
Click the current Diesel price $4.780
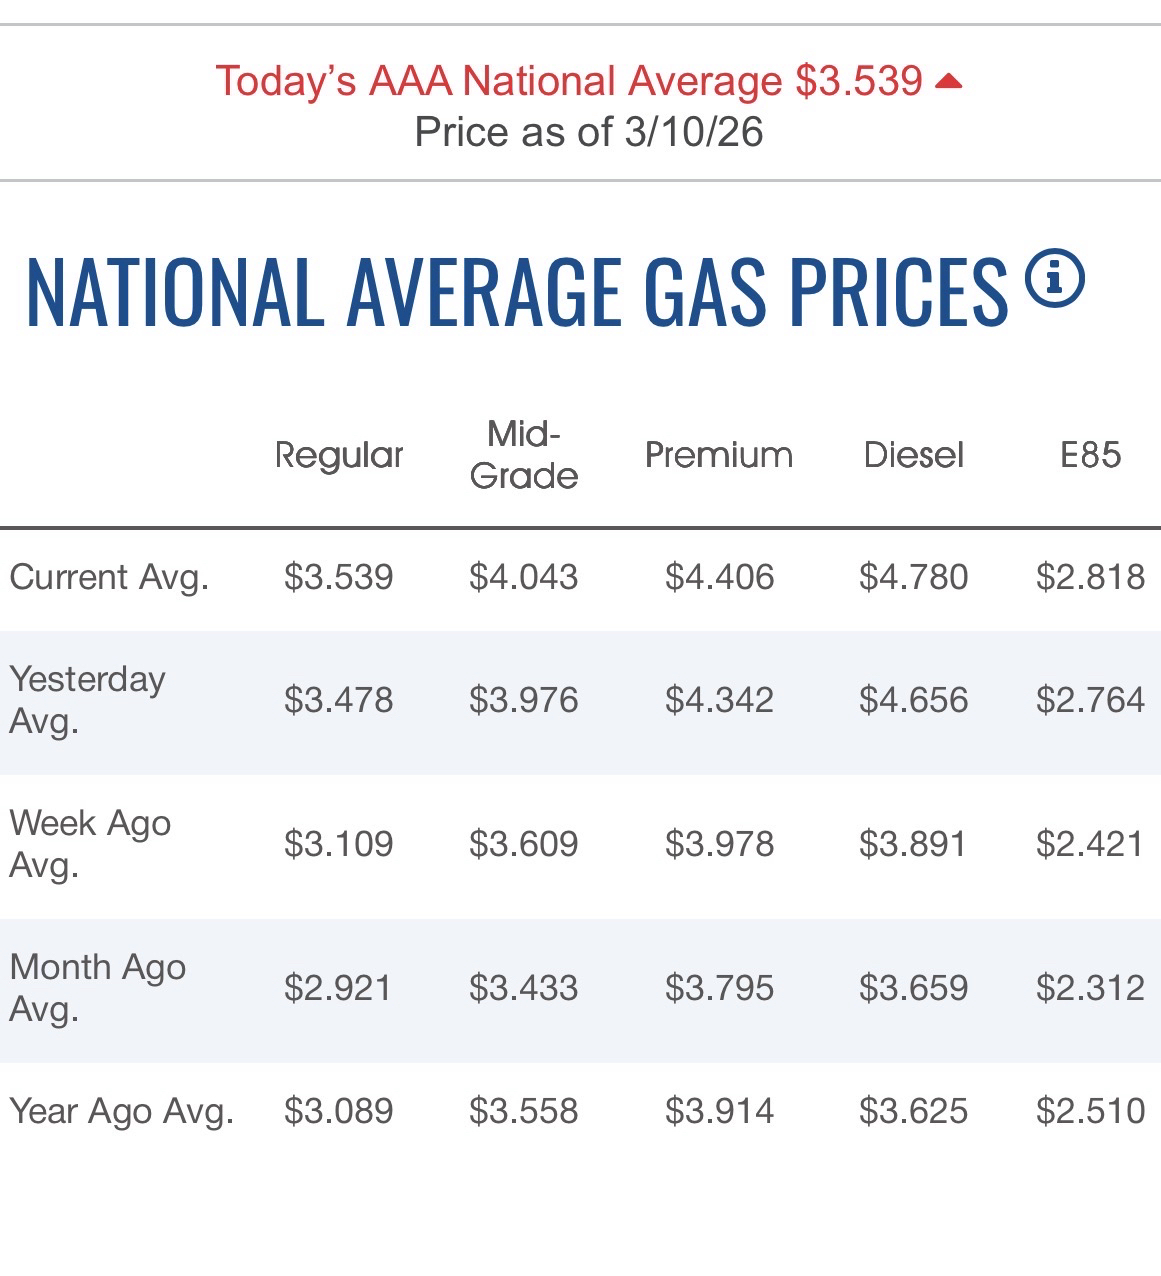pos(913,577)
